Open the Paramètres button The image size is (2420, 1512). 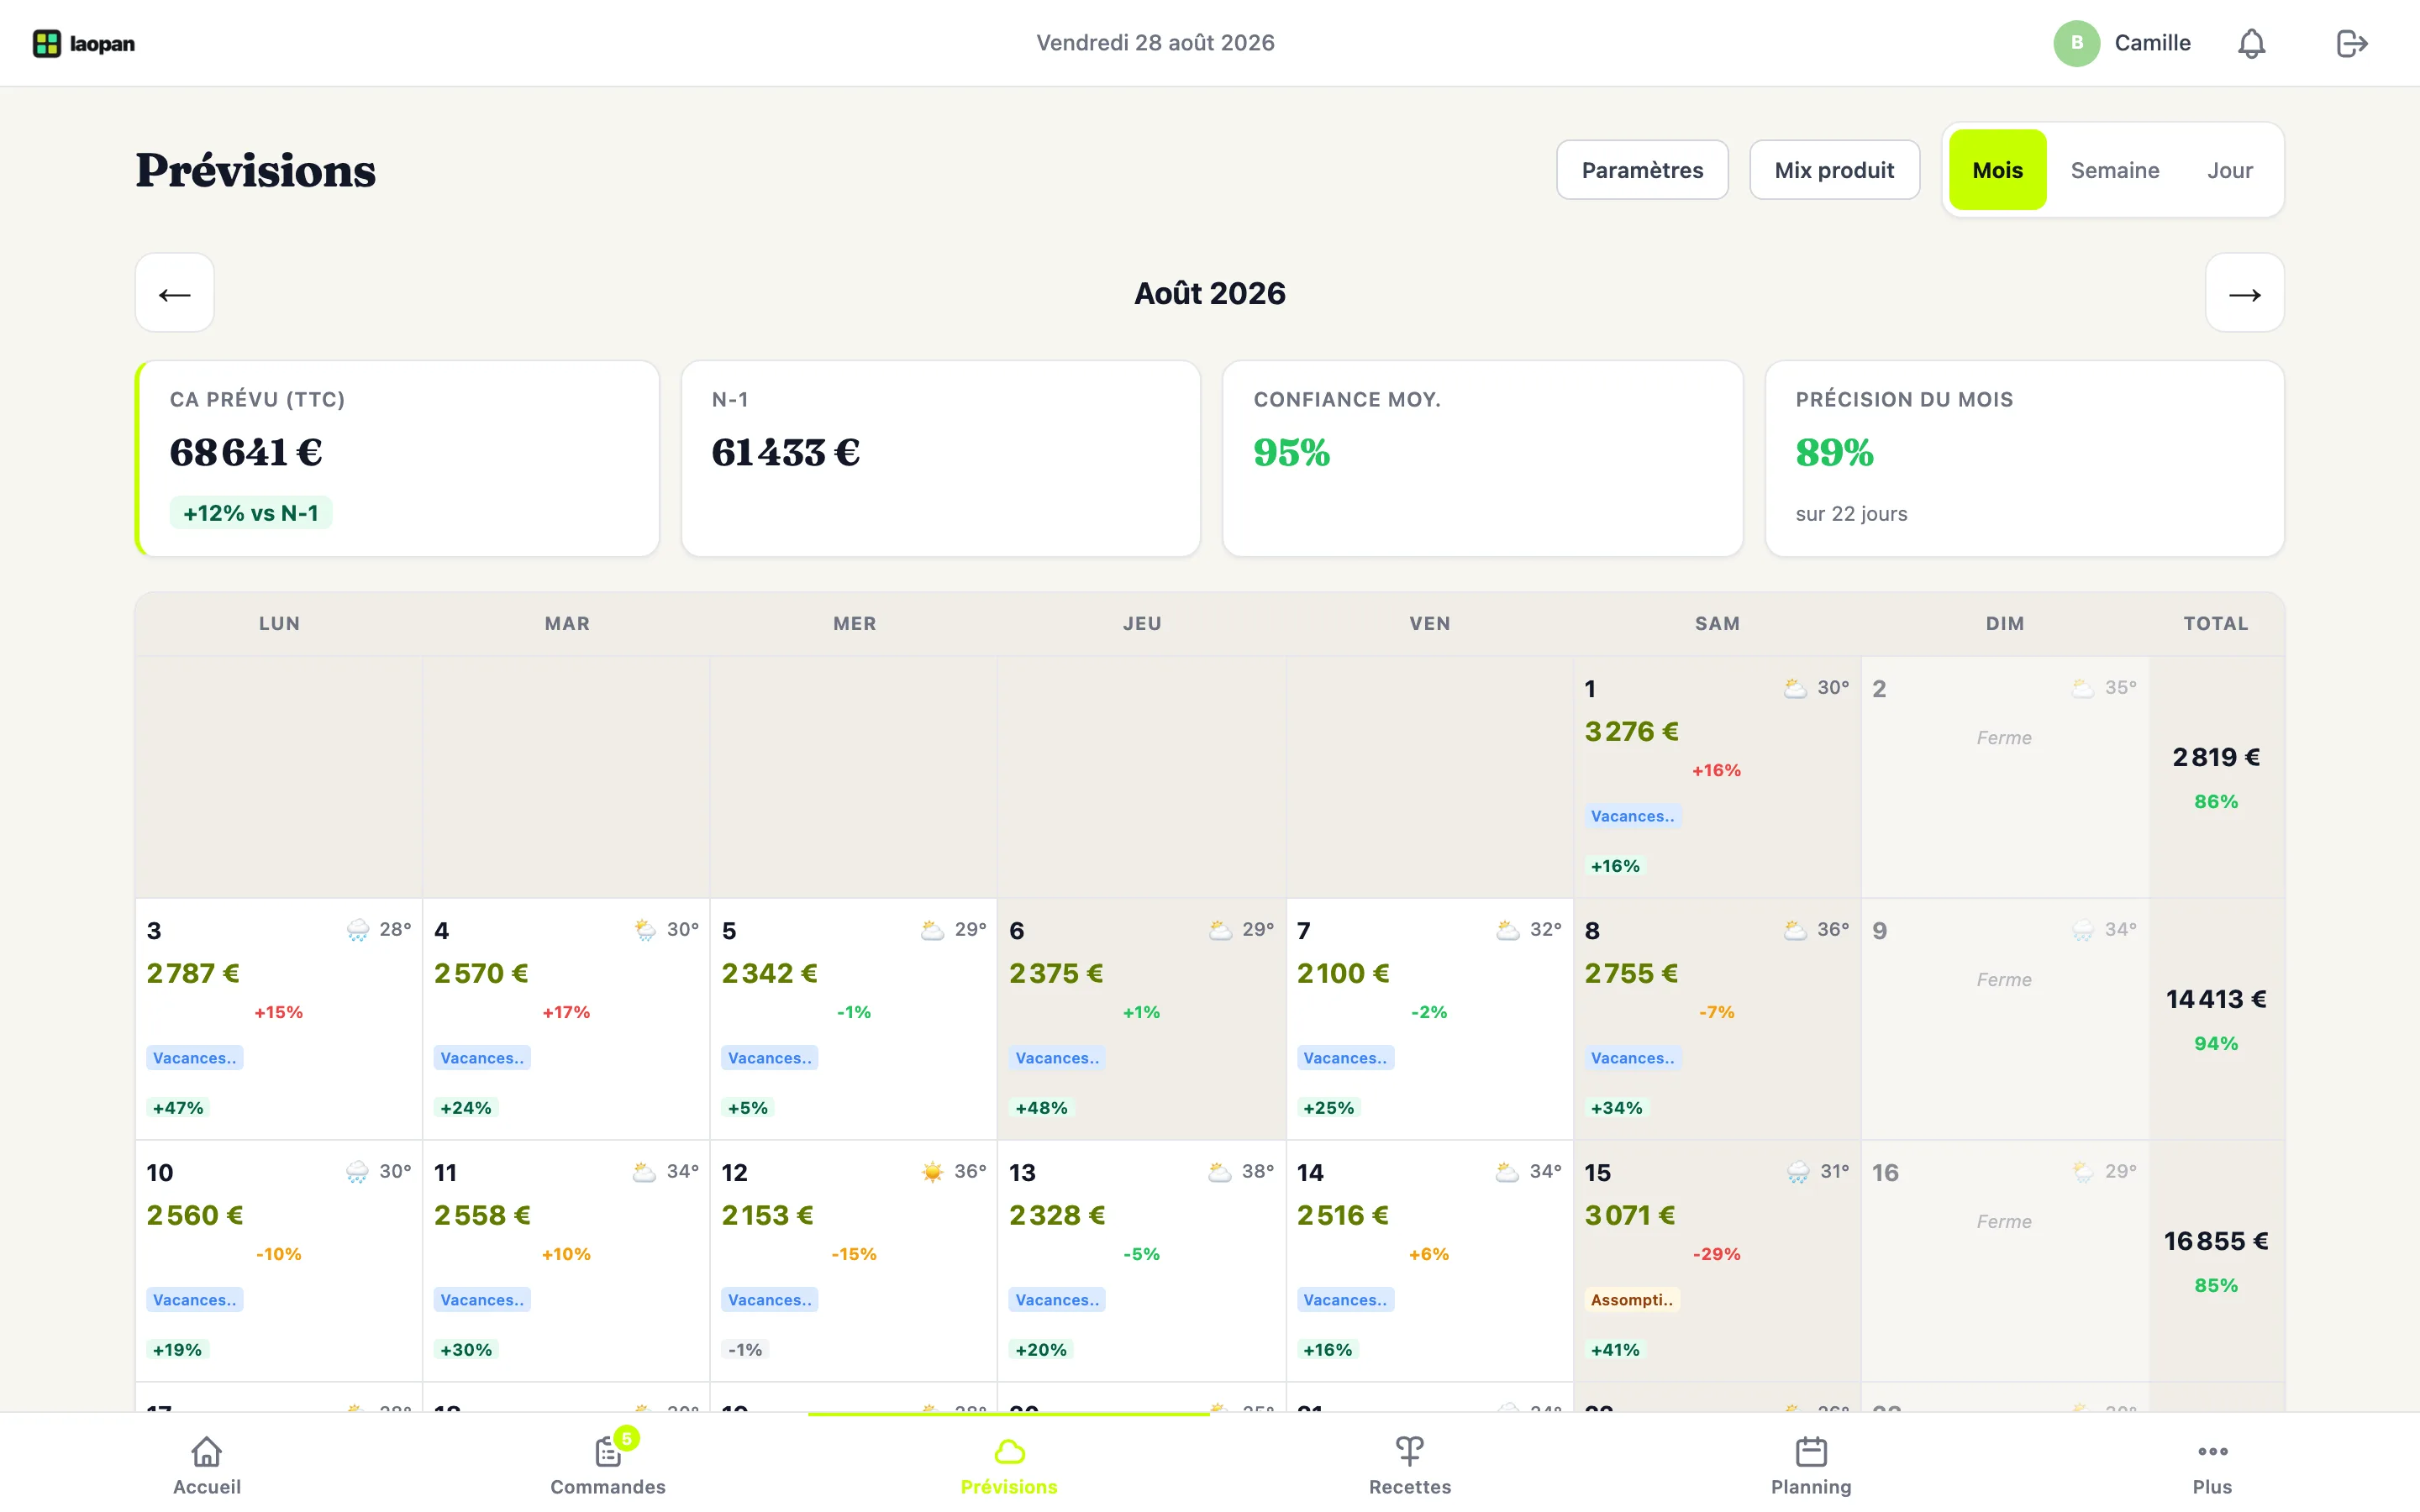tap(1642, 170)
